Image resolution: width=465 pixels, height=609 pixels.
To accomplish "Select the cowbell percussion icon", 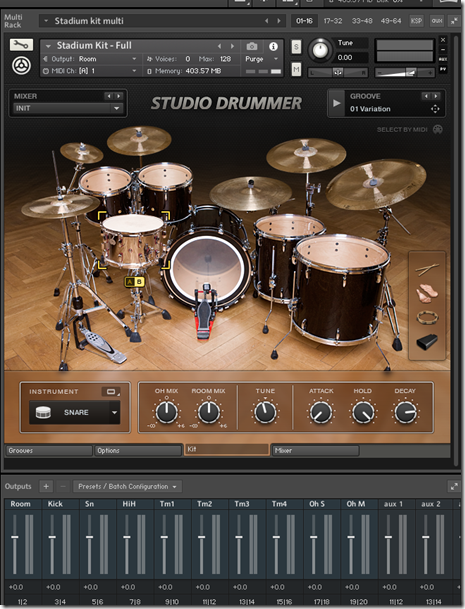I will 427,342.
